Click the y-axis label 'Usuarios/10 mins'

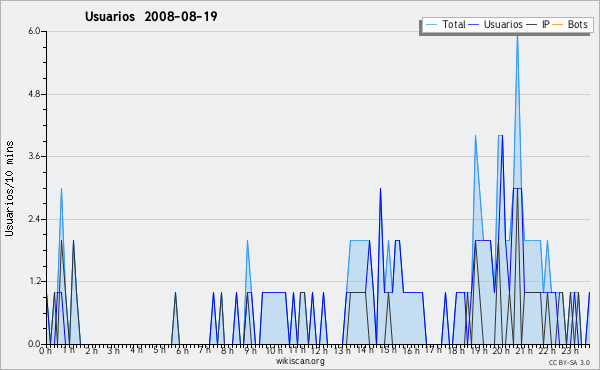coord(9,189)
